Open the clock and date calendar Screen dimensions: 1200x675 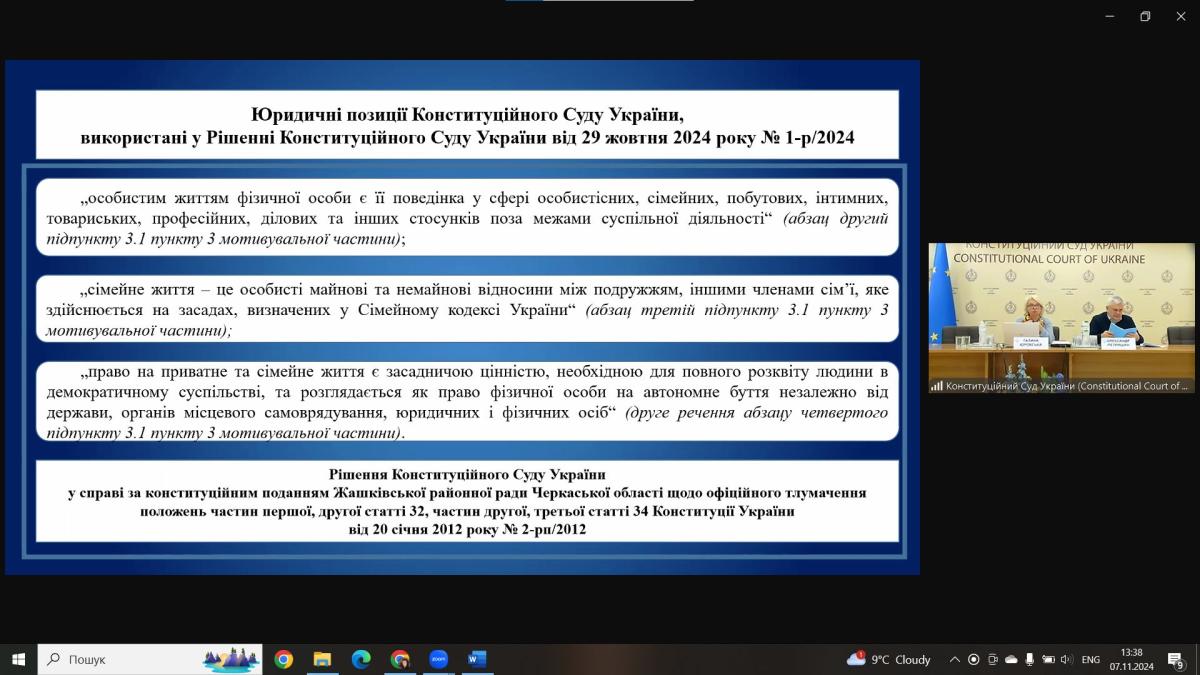1131,659
